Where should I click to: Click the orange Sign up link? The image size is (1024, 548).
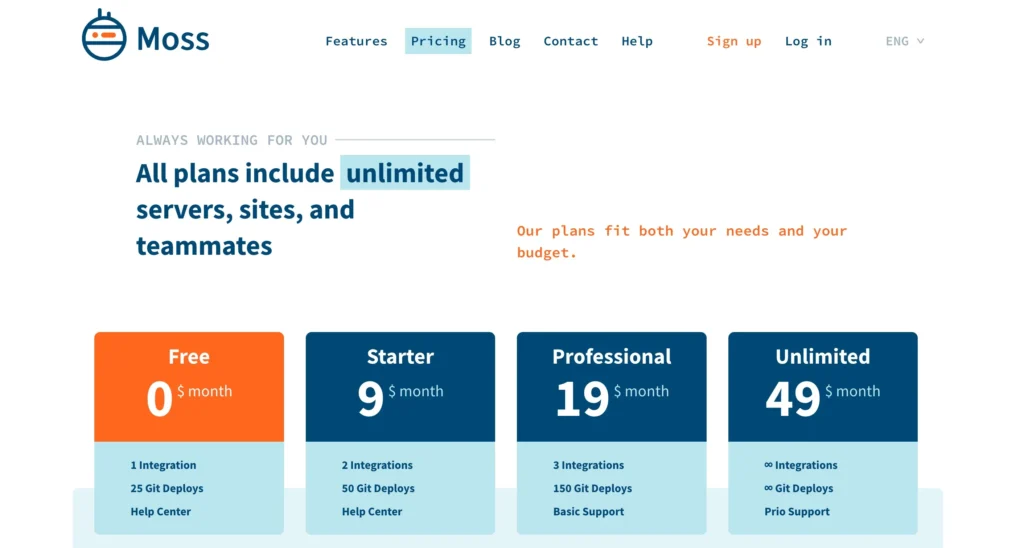[733, 41]
